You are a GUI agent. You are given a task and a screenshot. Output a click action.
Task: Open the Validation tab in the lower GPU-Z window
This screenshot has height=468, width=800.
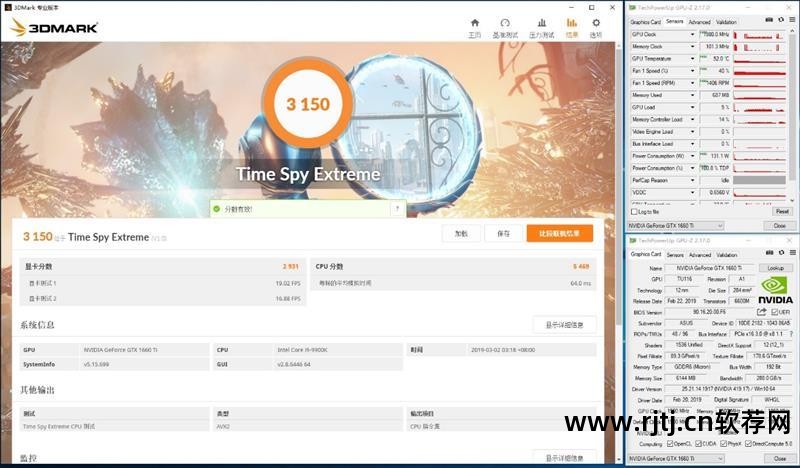(x=727, y=255)
